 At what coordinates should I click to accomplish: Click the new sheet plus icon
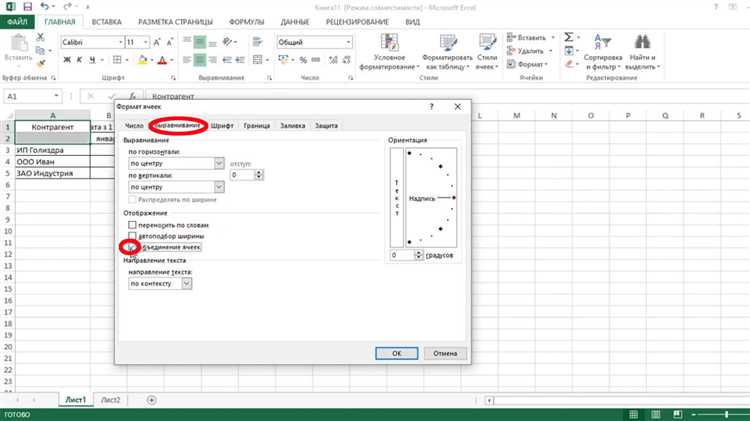click(x=152, y=400)
